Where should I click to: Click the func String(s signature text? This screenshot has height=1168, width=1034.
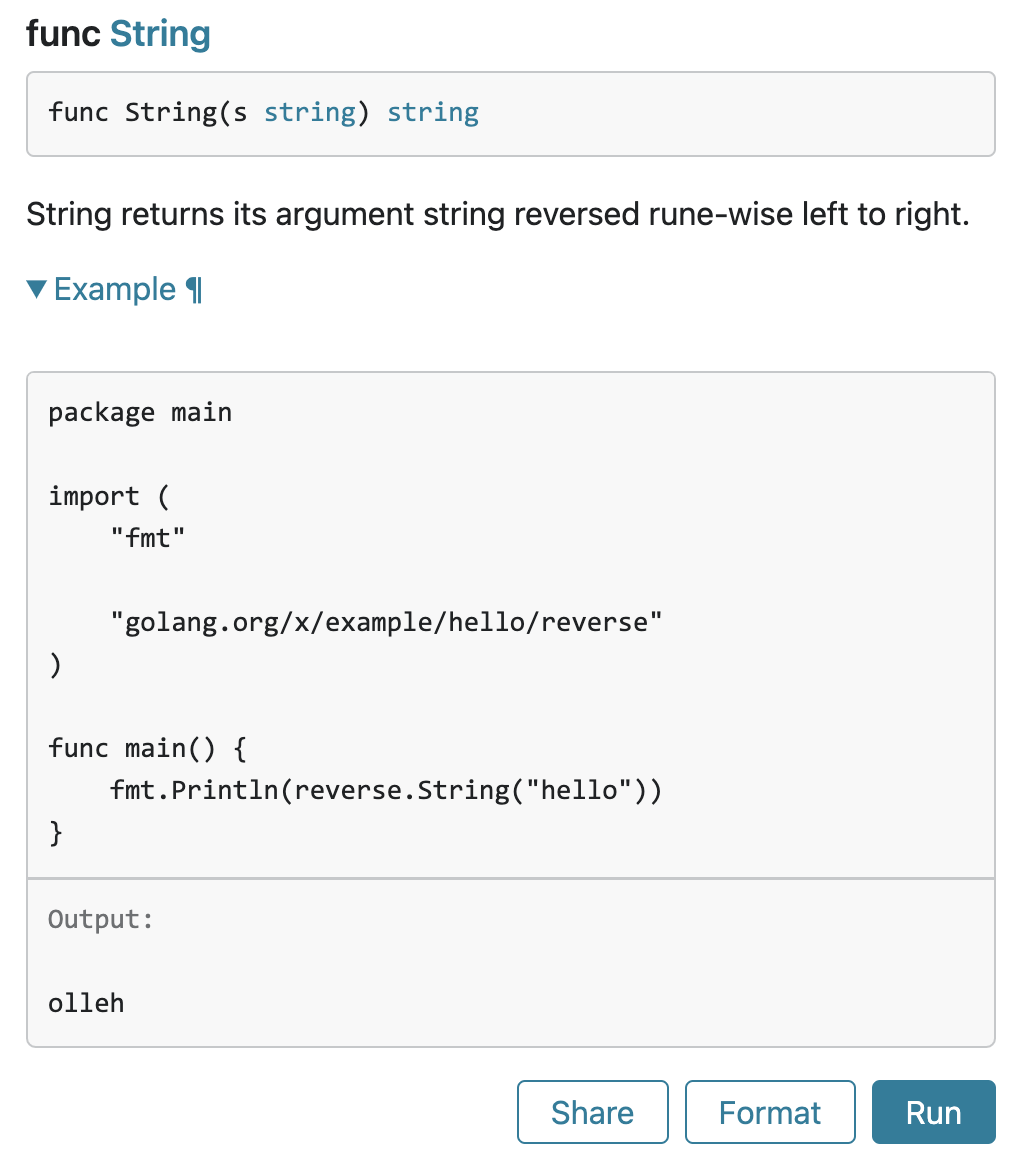pos(148,112)
